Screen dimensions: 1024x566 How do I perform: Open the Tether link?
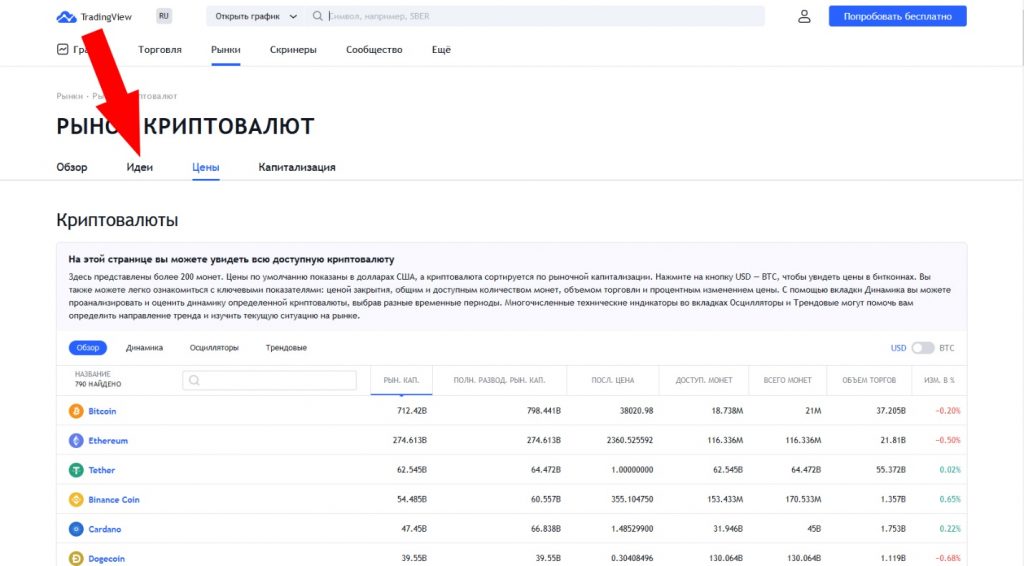[102, 470]
